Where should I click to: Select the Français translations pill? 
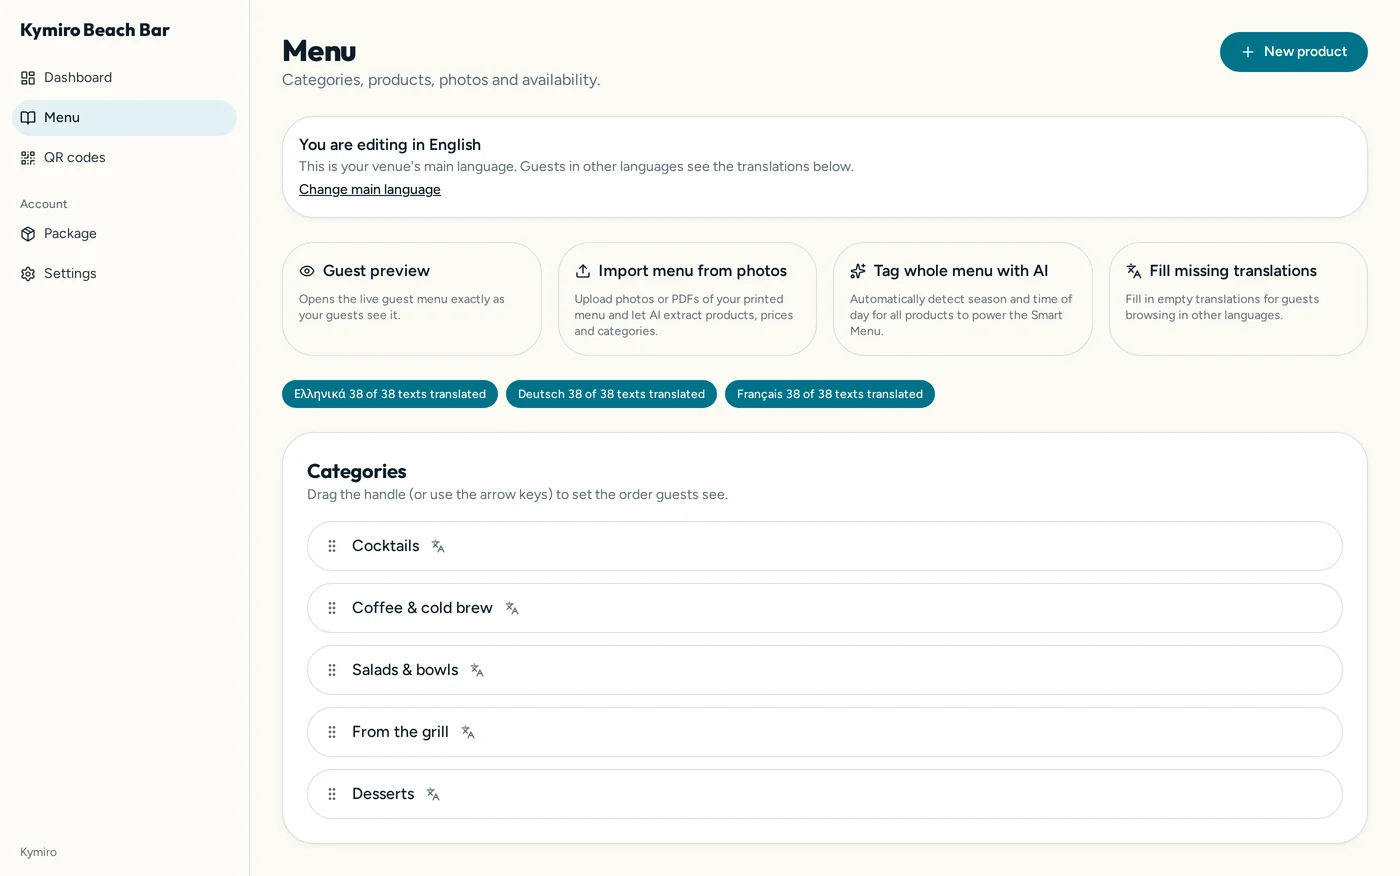(830, 394)
